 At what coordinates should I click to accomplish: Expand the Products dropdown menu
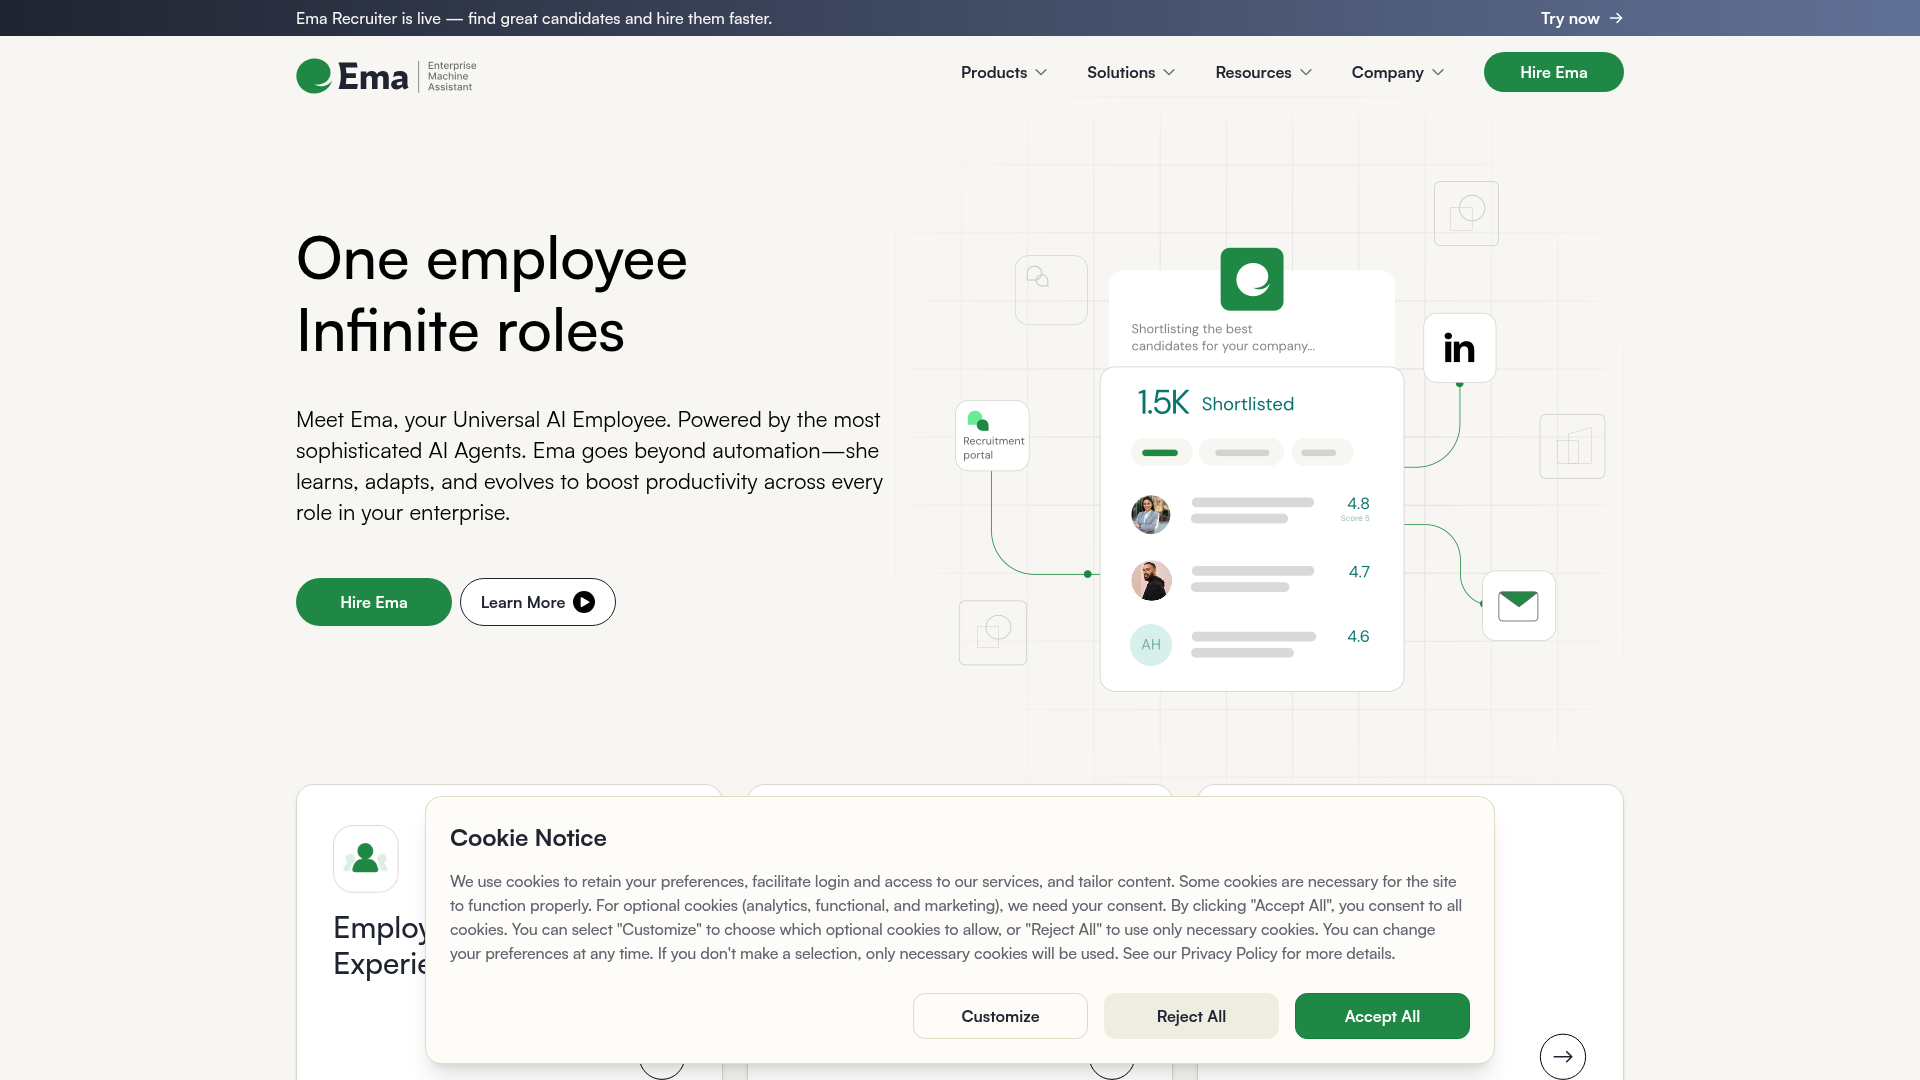point(1004,72)
